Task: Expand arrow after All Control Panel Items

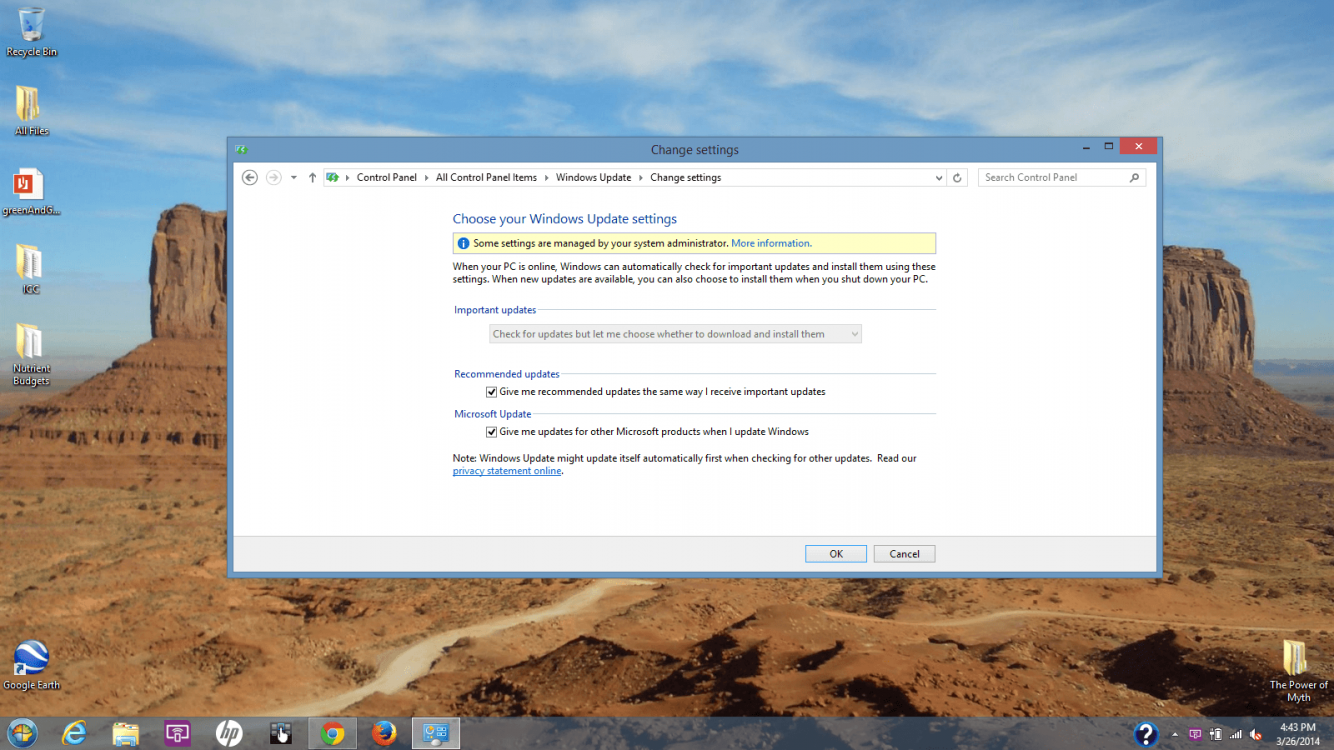Action: click(546, 178)
